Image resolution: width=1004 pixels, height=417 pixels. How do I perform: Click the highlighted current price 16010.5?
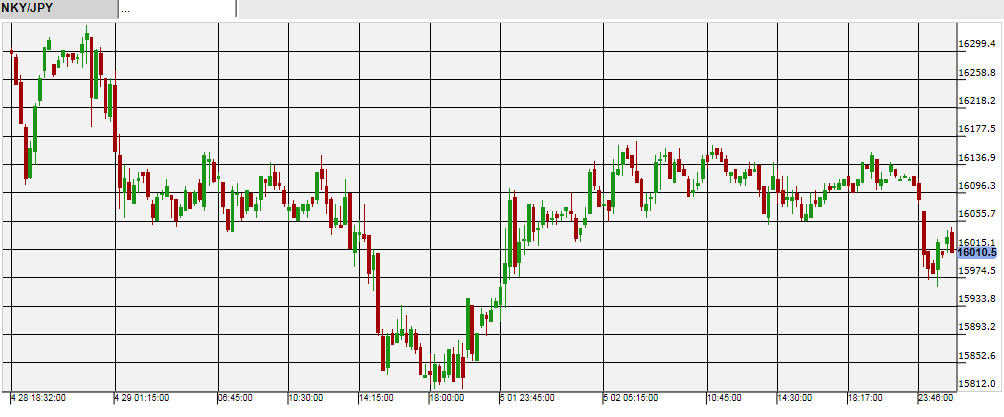977,253
